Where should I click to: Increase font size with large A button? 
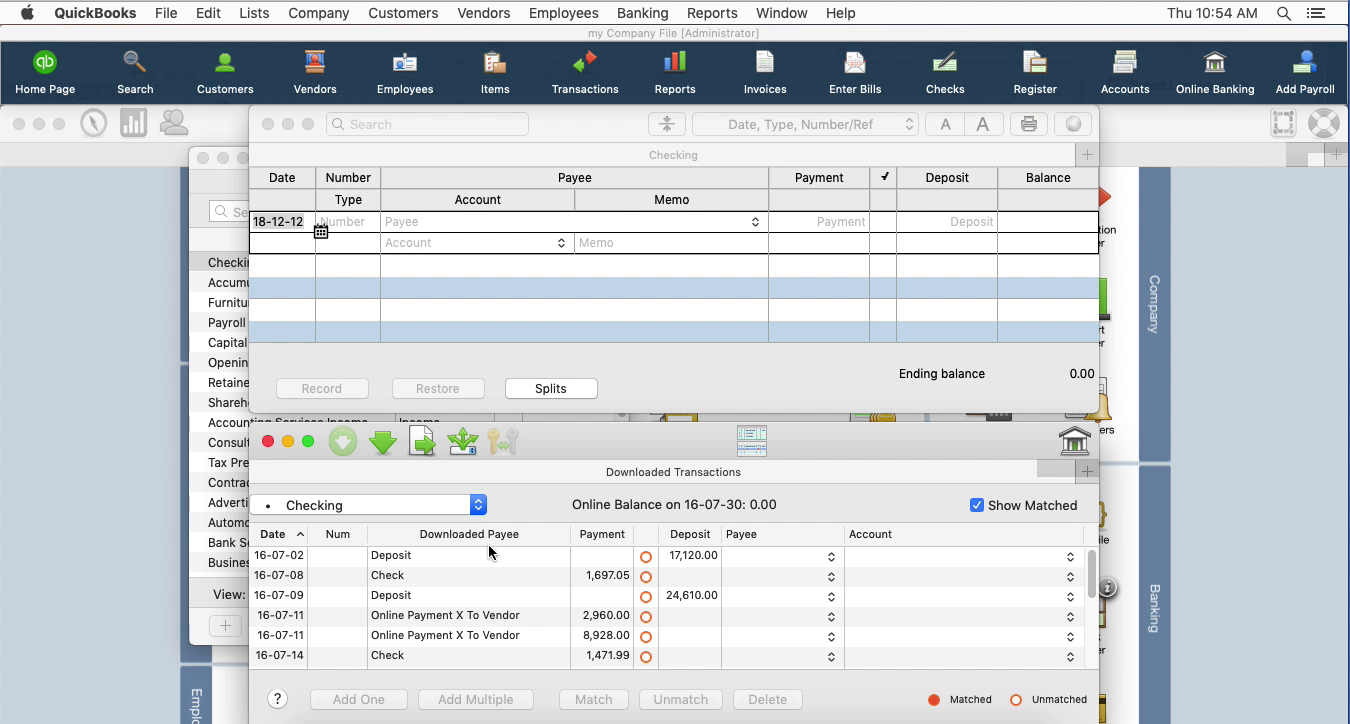click(983, 124)
